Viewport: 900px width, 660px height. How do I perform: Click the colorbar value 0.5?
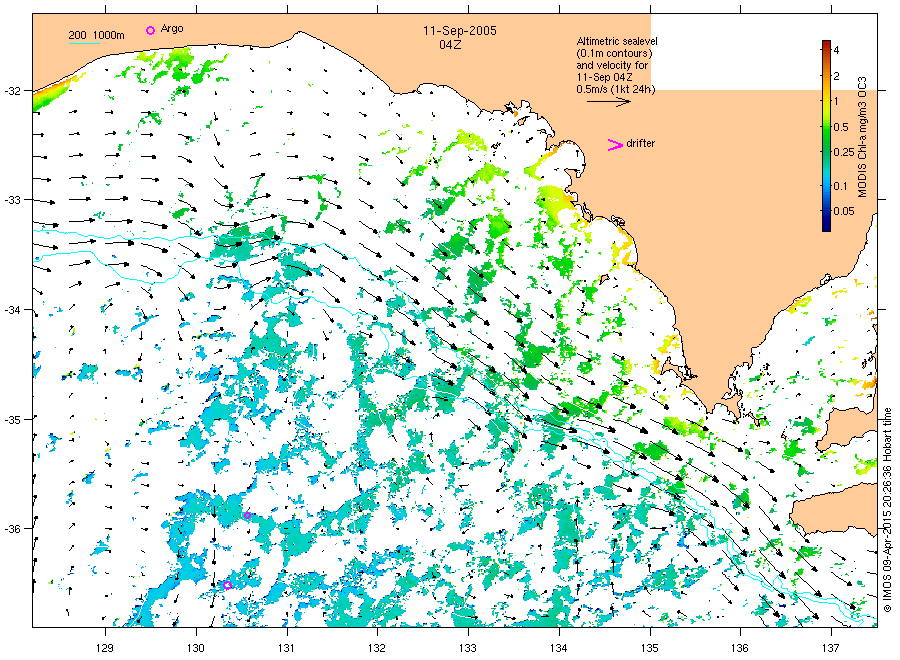841,127
